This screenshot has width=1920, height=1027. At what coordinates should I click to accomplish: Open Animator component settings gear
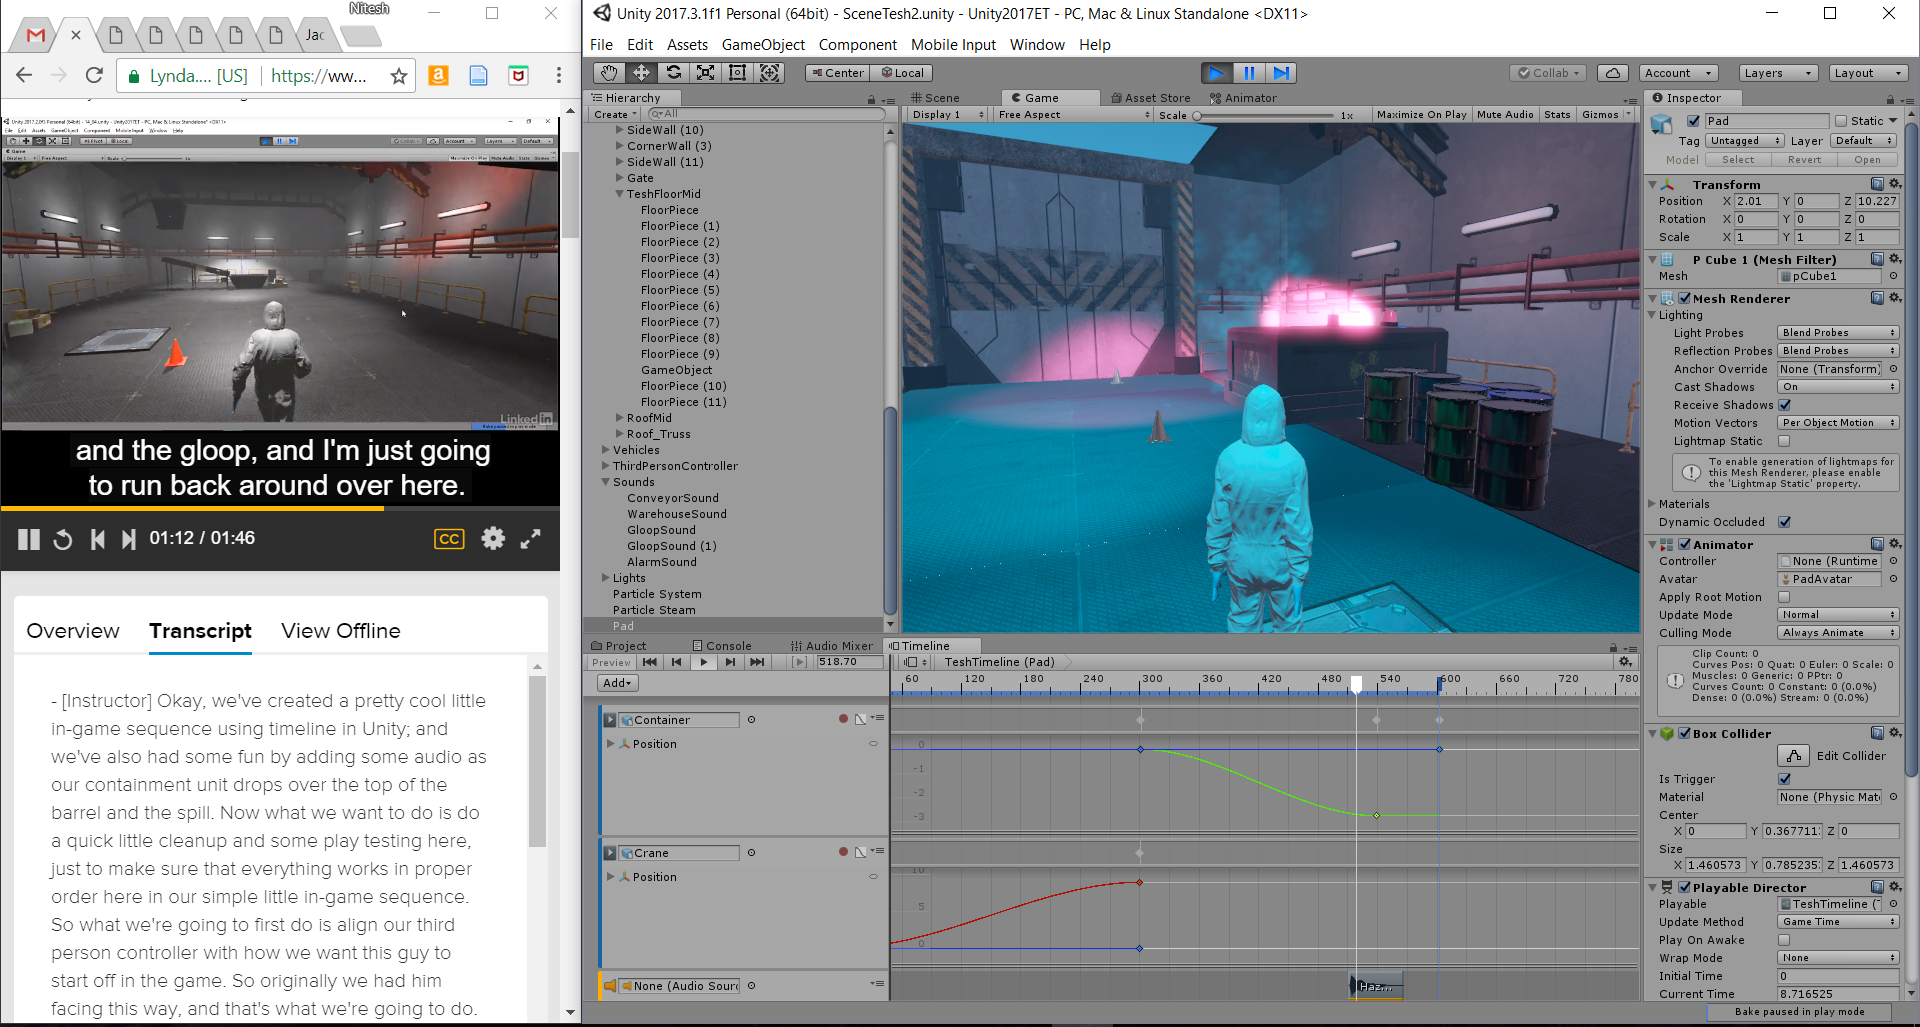[x=1894, y=544]
